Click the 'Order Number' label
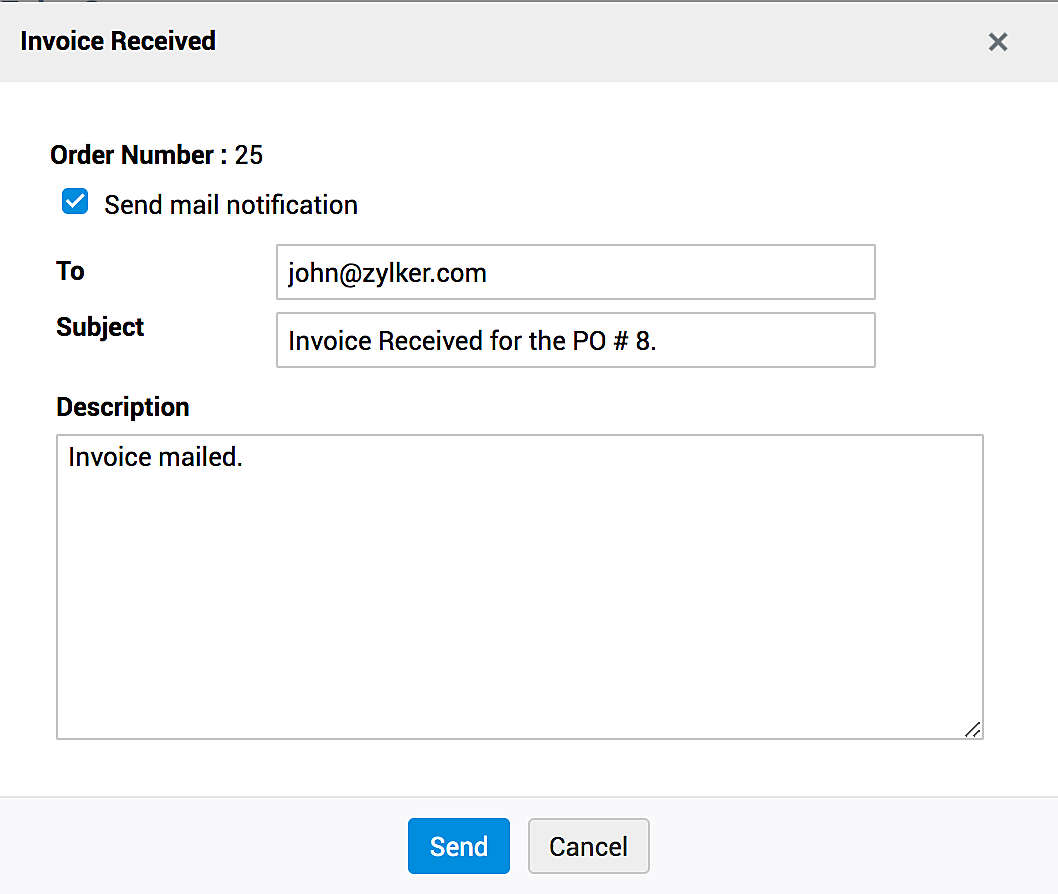Screen dimensions: 1058x894 click(132, 156)
